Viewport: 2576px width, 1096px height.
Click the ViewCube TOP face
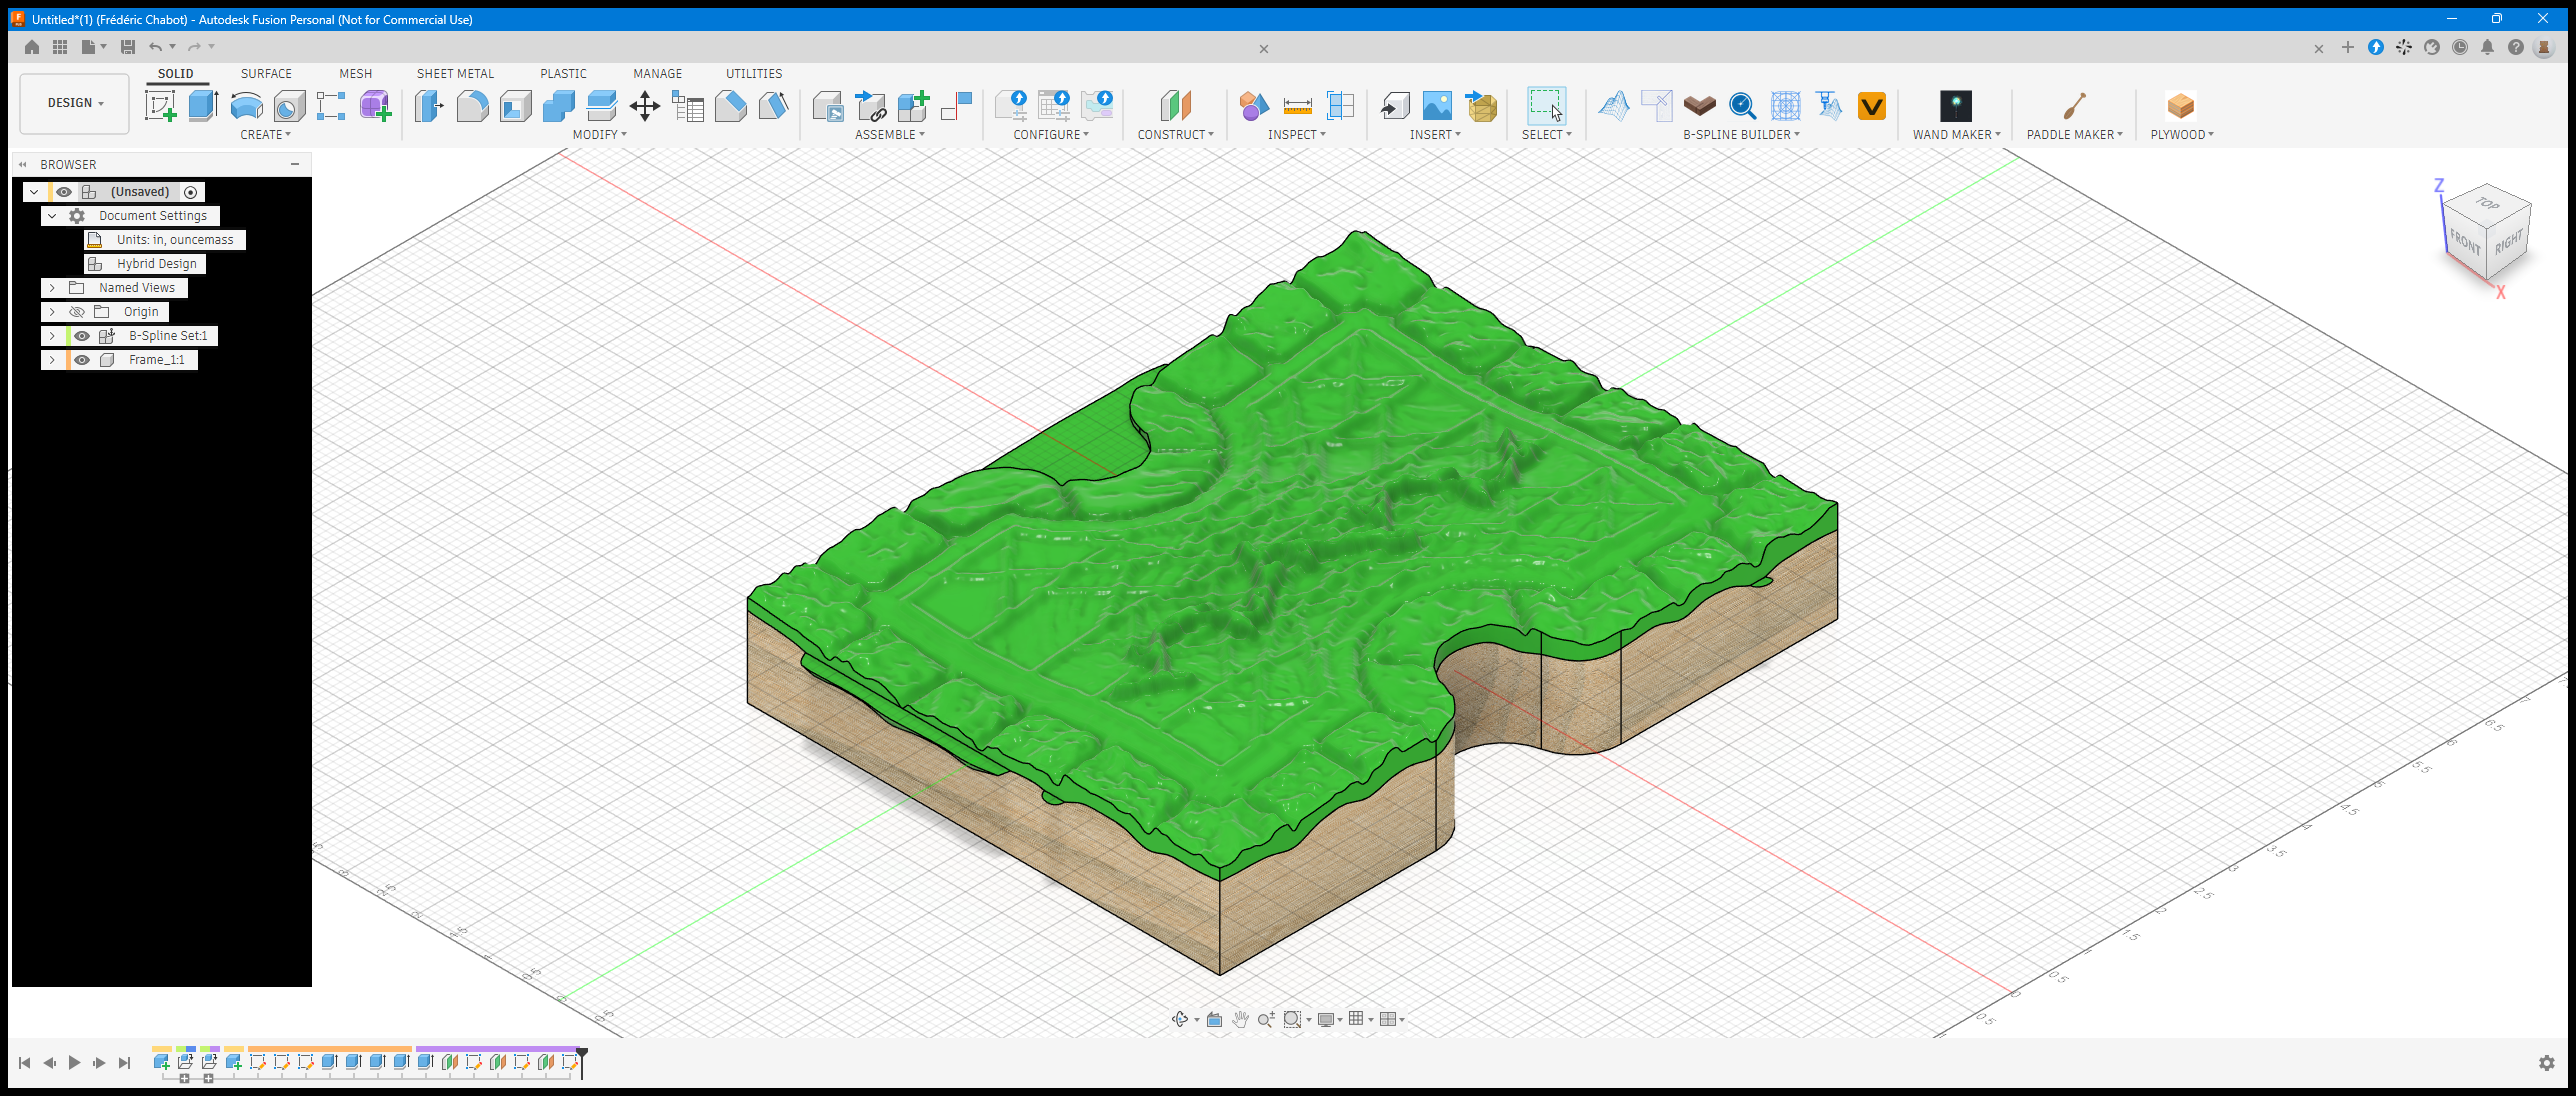point(2487,204)
